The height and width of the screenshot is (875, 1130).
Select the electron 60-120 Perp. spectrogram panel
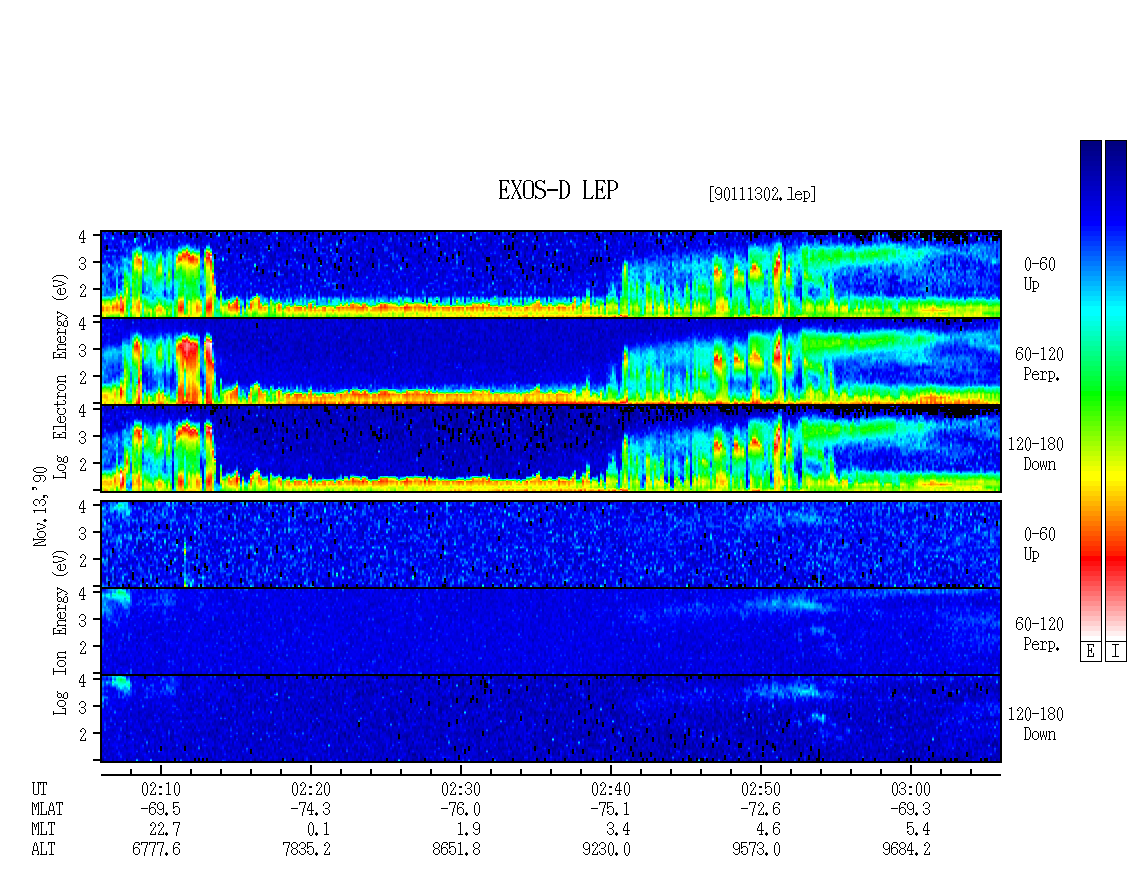(x=551, y=361)
